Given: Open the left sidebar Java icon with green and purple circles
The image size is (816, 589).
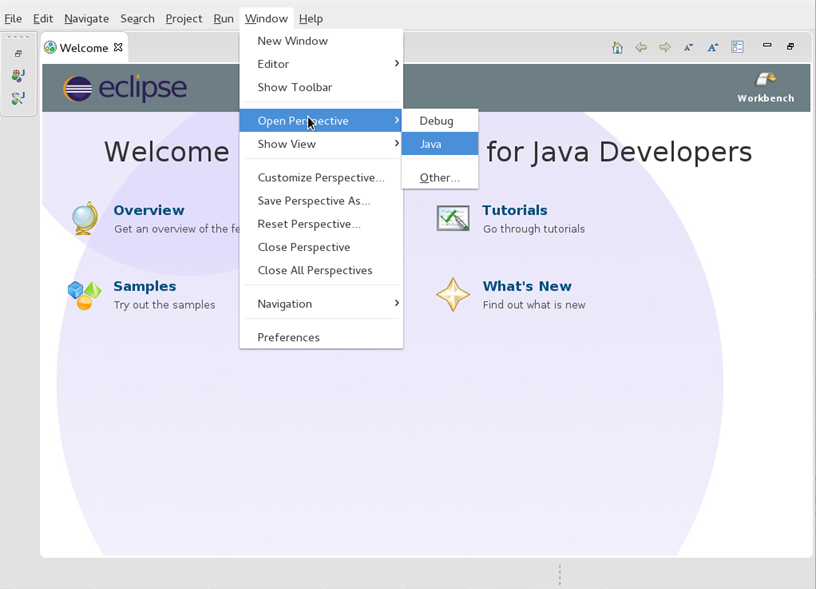Looking at the screenshot, I should point(18,75).
